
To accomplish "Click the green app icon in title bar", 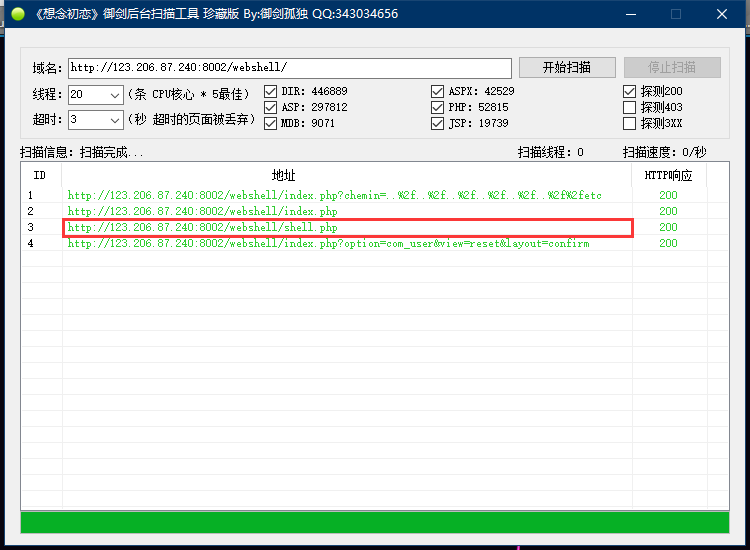I will tap(18, 14).
